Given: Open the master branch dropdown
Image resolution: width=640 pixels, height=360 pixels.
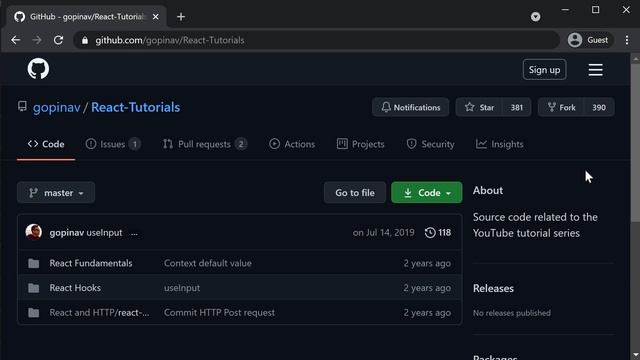Looking at the screenshot, I should [56, 193].
